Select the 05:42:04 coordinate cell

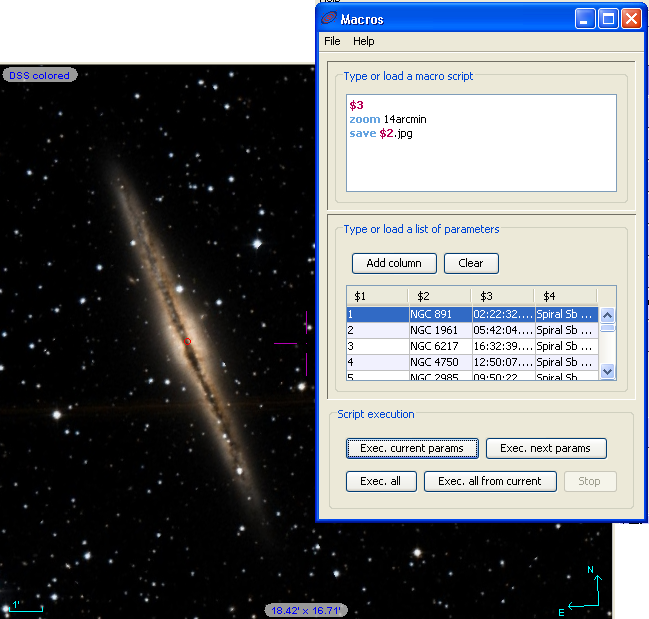pyautogui.click(x=504, y=330)
